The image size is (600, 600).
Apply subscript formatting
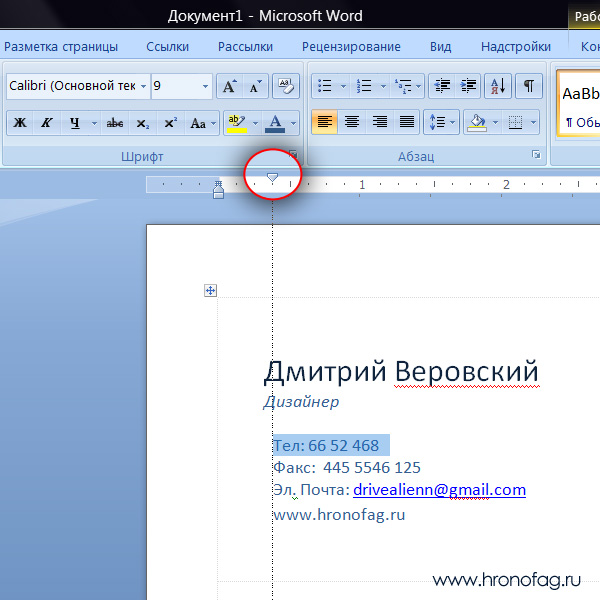point(143,123)
